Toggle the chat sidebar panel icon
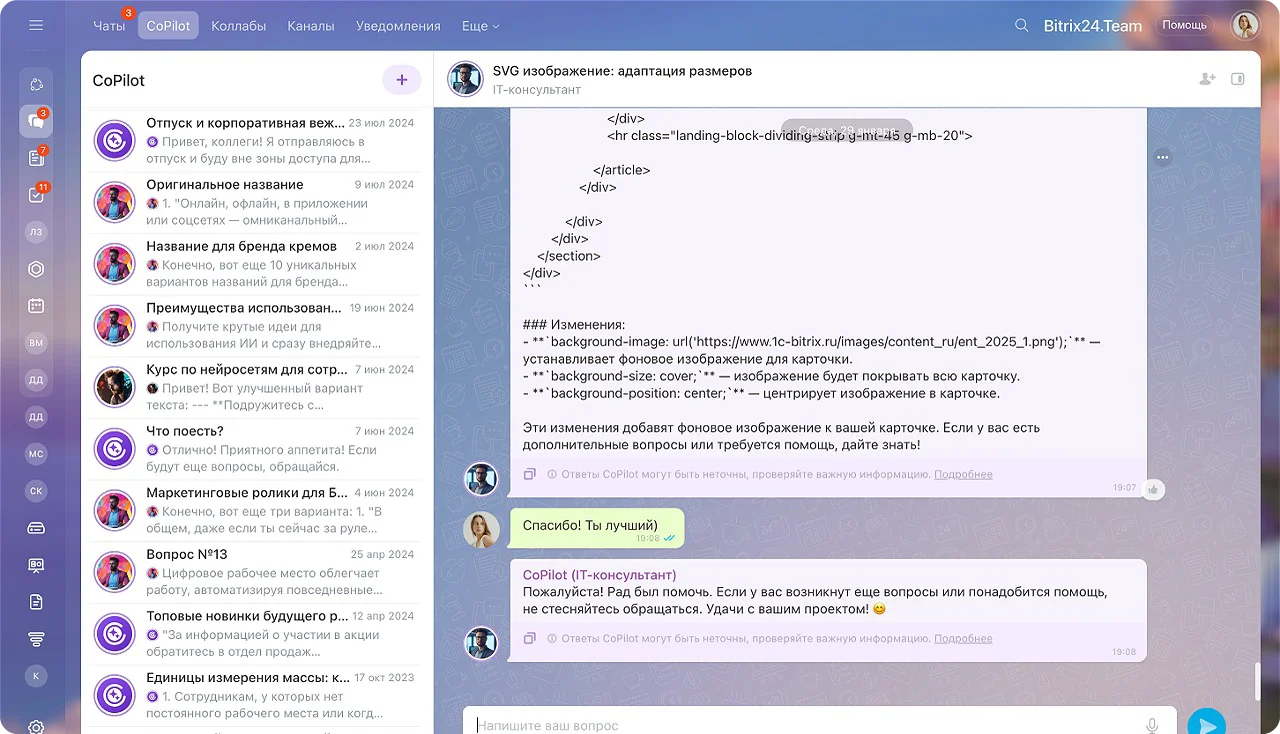 pyautogui.click(x=1238, y=79)
